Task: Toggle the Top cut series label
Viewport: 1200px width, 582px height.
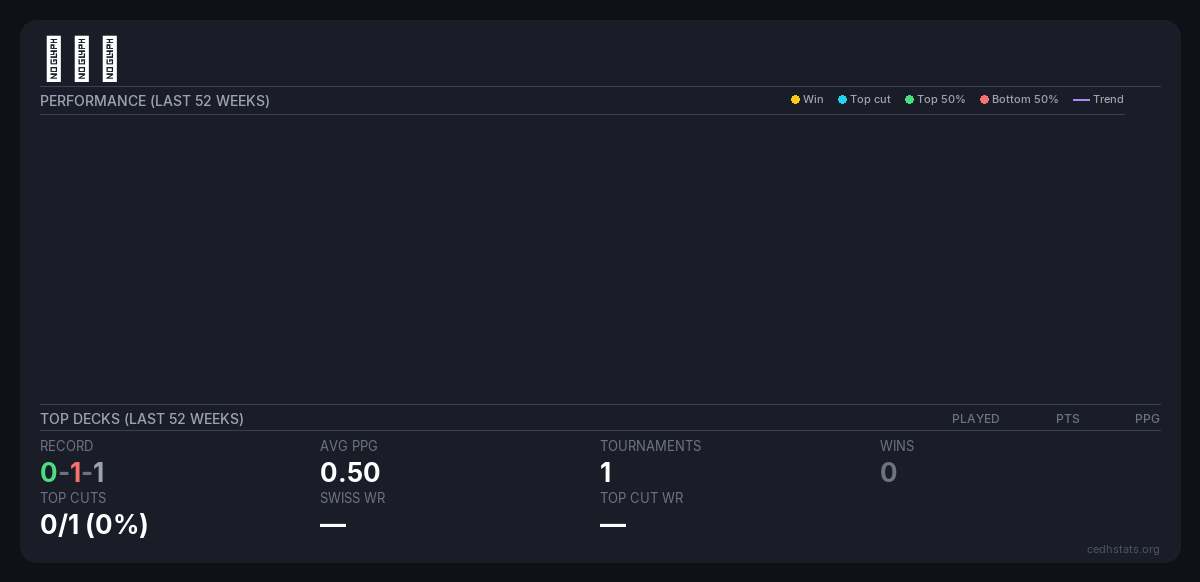Action: [x=870, y=100]
